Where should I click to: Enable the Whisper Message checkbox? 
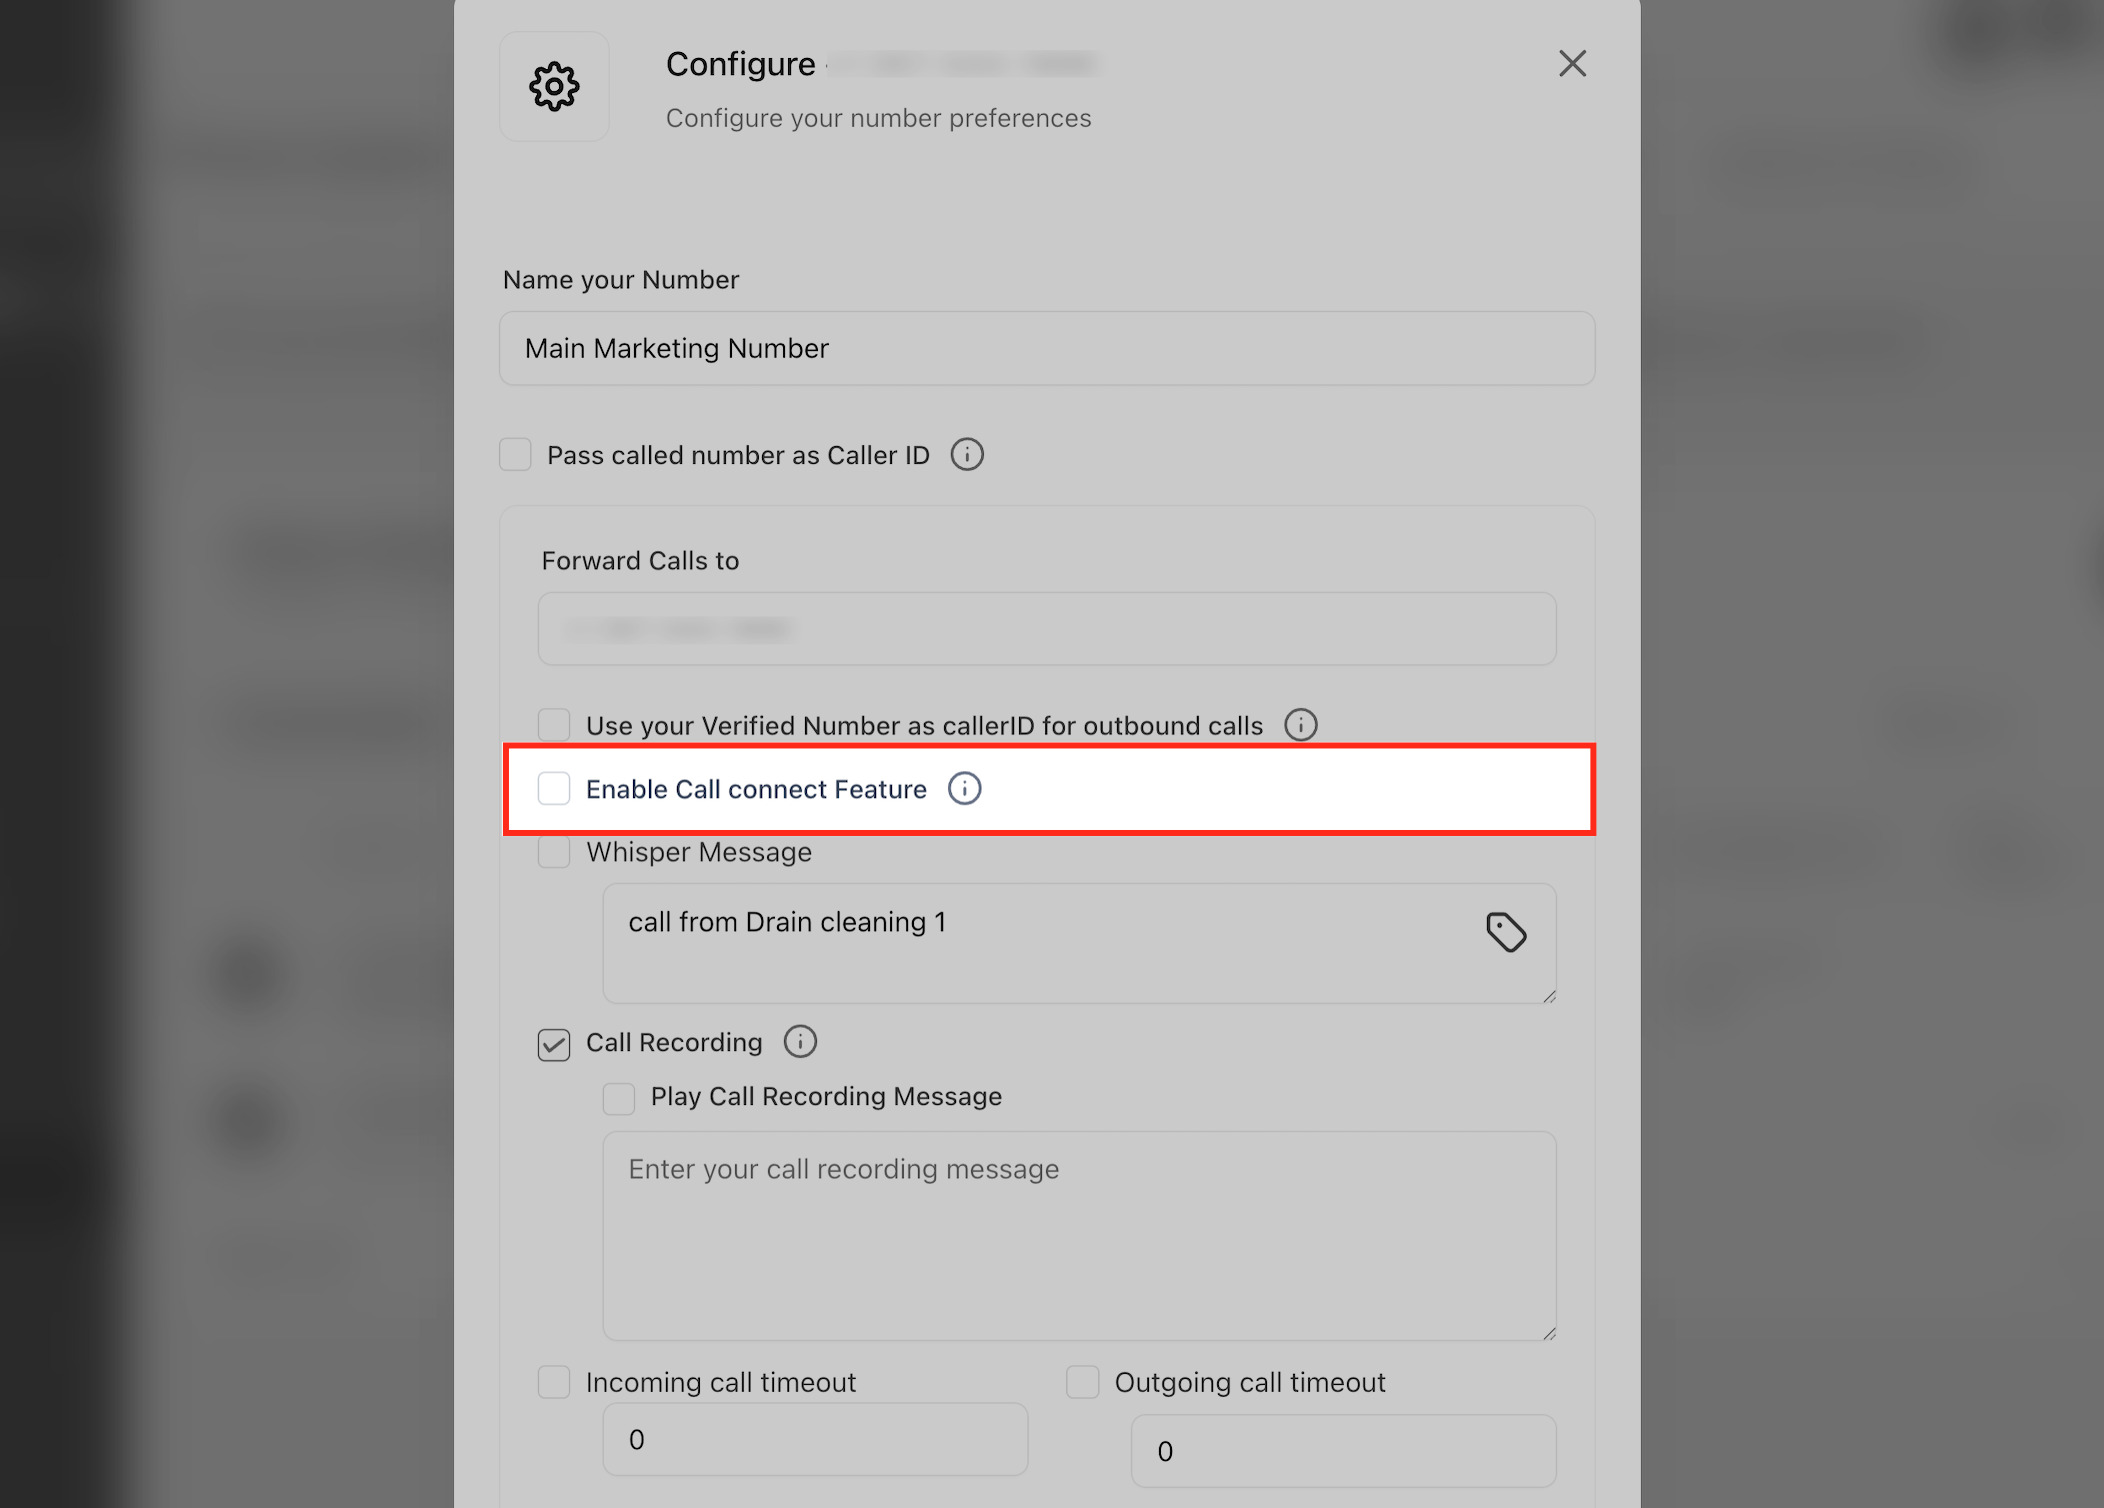pyautogui.click(x=554, y=852)
